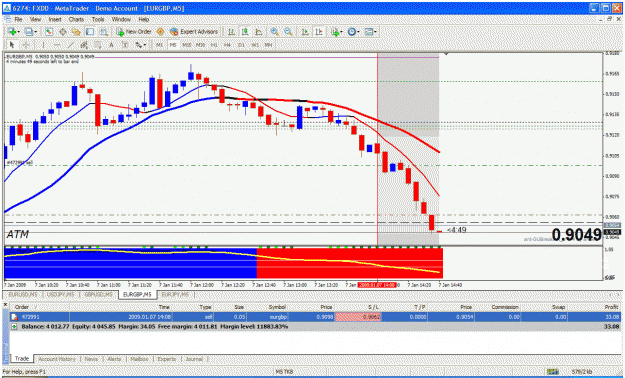Open the Navigator star-folder icon
Viewport: 625px width, 378px height.
pos(76,32)
